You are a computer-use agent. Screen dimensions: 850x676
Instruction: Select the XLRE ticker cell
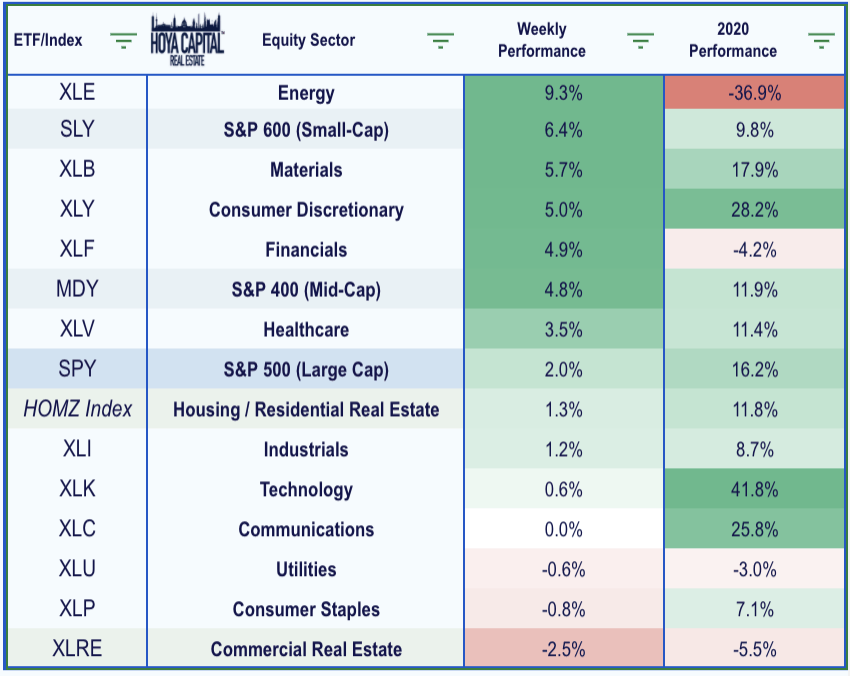[77, 648]
